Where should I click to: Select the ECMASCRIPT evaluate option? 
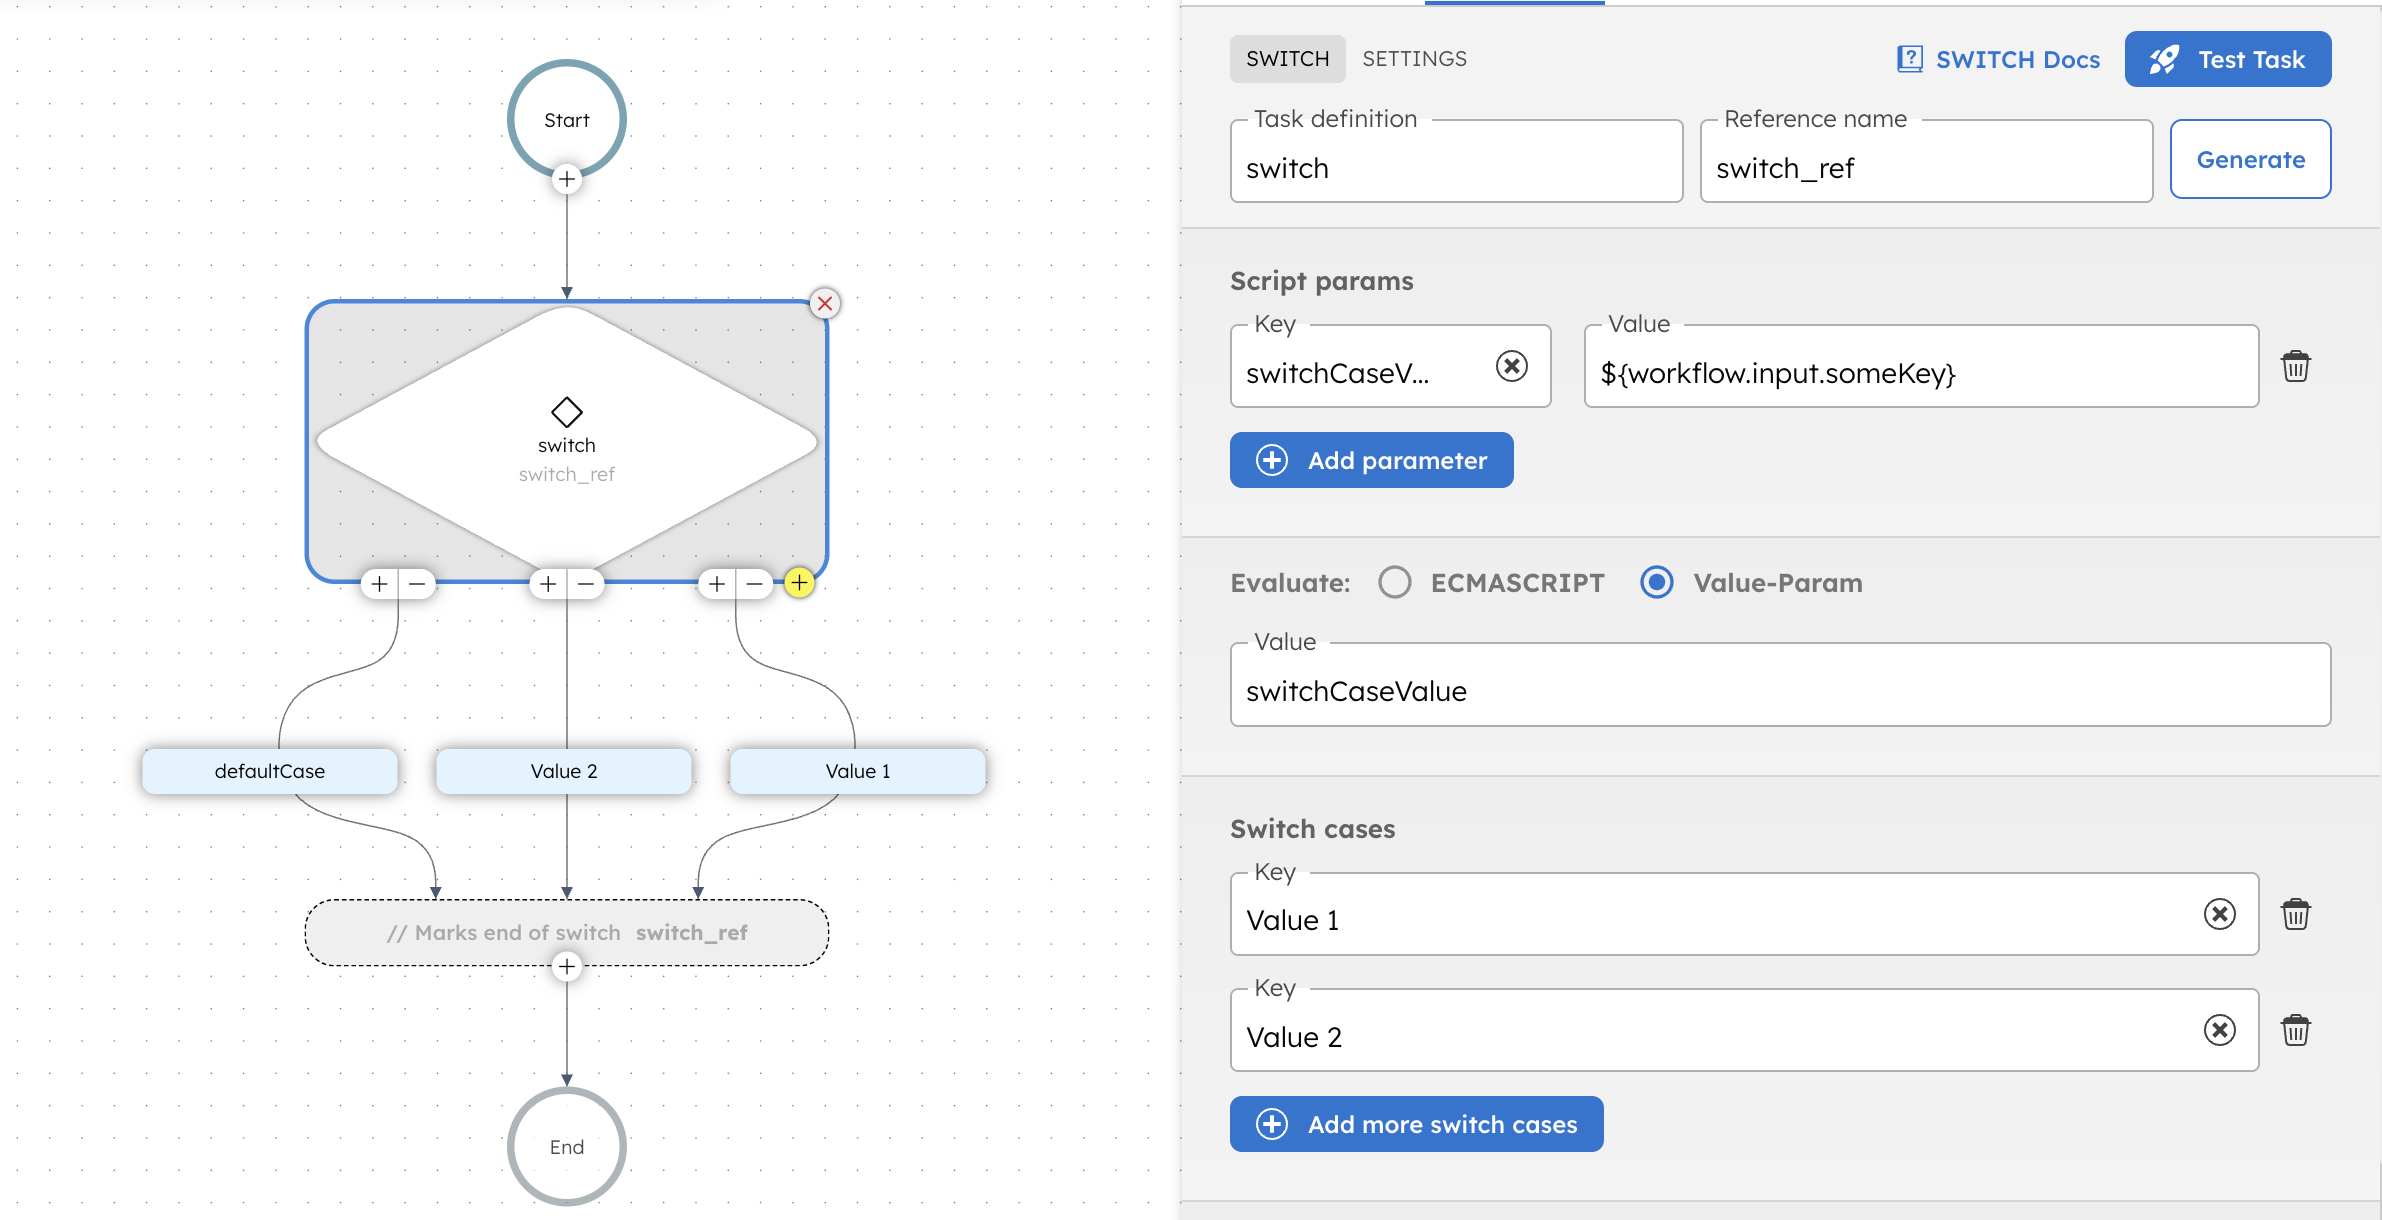[1393, 582]
